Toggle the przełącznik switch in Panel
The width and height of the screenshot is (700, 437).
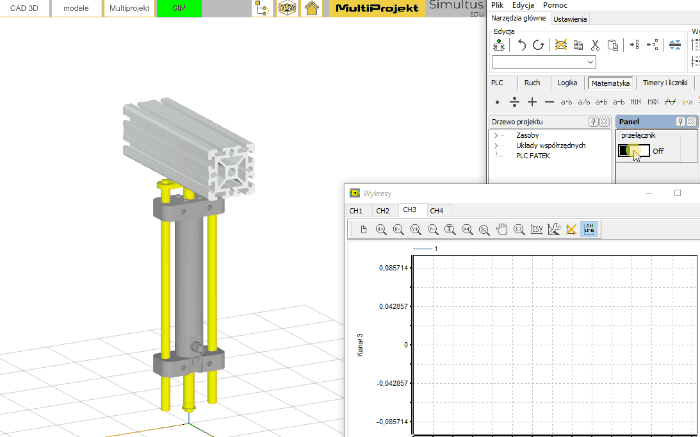(633, 151)
